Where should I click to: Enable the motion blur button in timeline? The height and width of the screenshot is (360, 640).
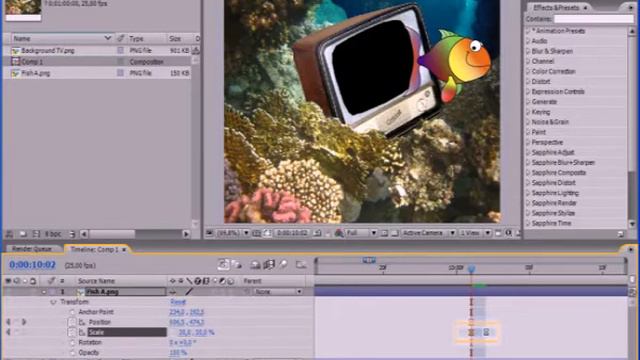[x=283, y=265]
